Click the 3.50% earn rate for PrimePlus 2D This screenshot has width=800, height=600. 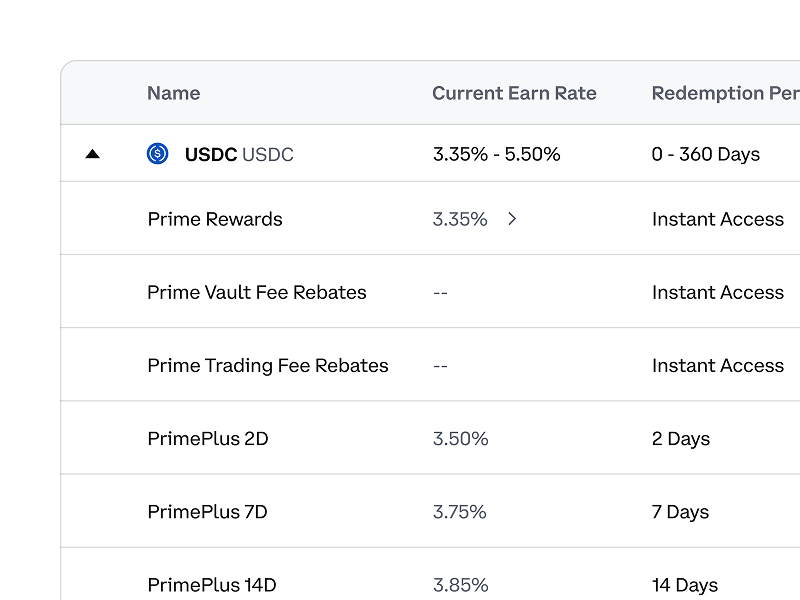click(x=459, y=438)
